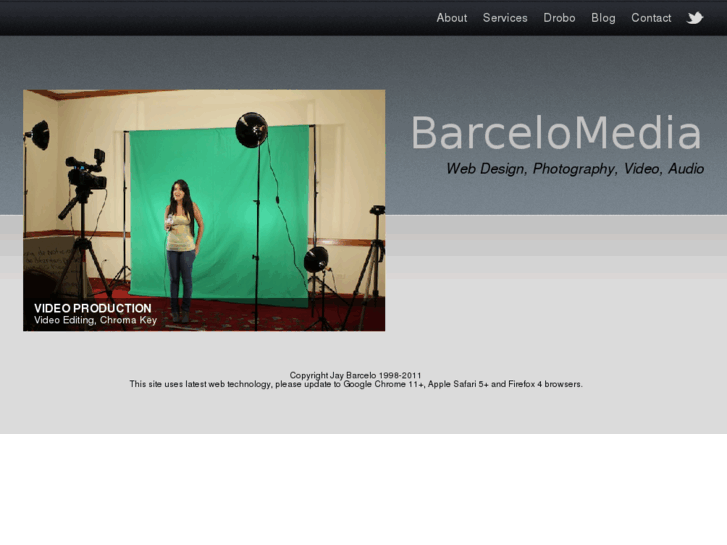
Task: Click the Copyright Jay Barcelo 1998-2011 text
Action: click(355, 375)
